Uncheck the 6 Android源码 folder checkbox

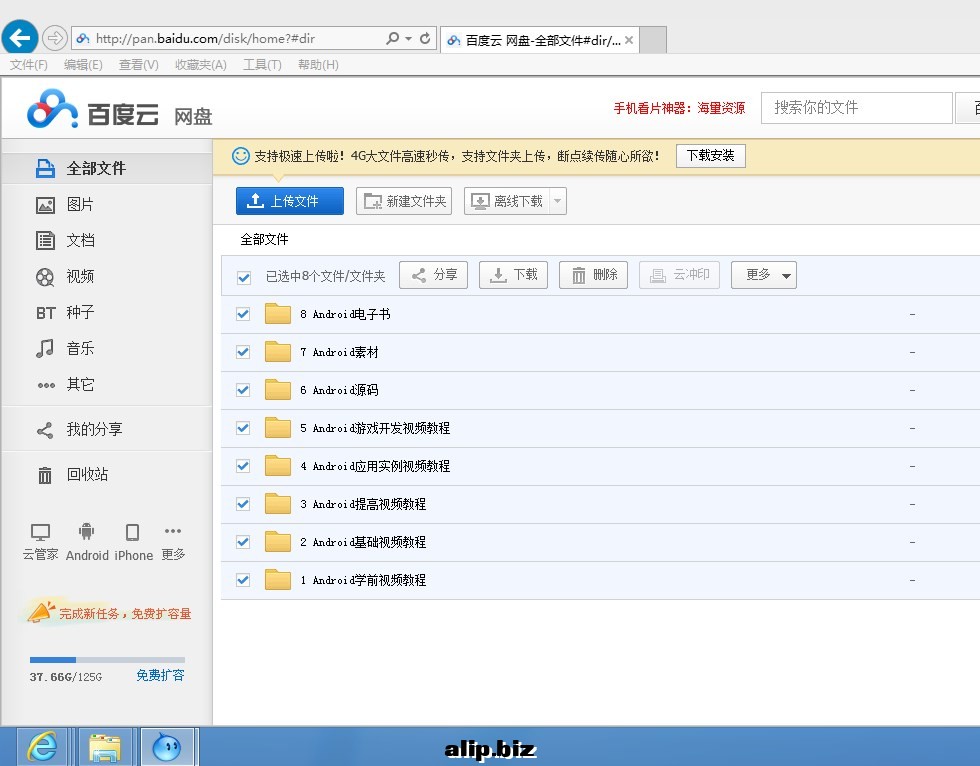[x=243, y=390]
